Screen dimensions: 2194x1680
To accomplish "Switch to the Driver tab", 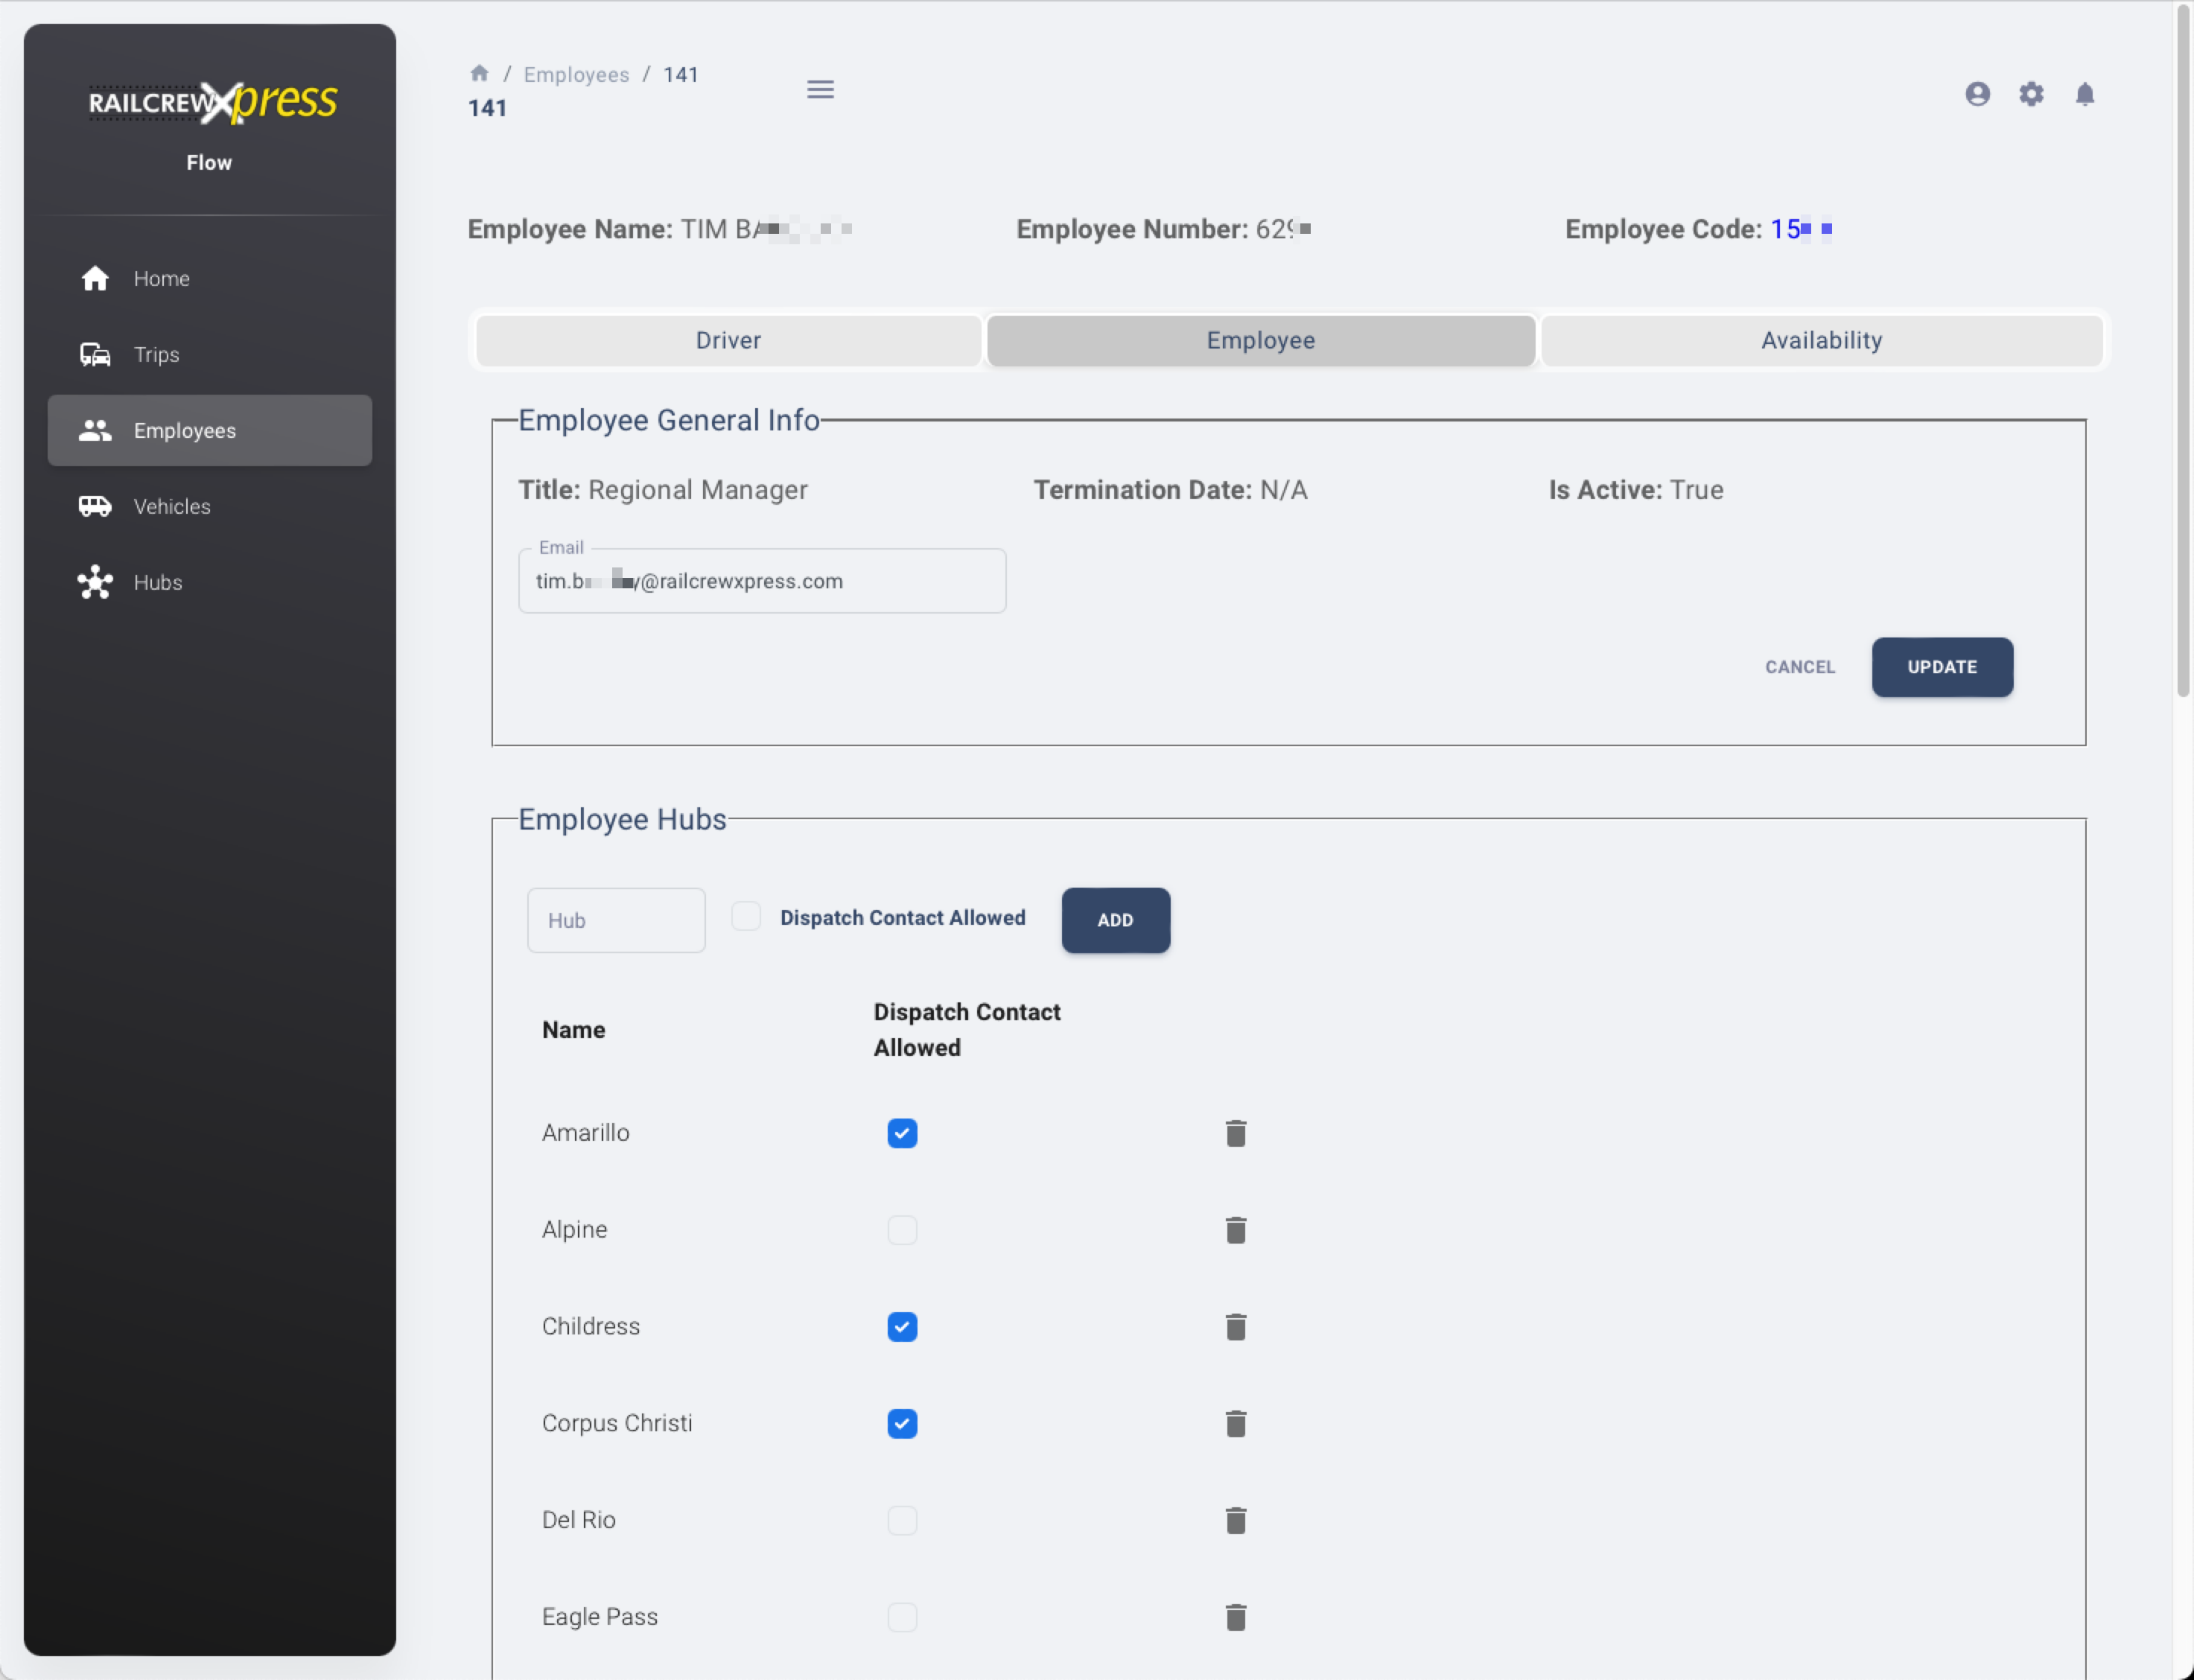I will point(728,340).
